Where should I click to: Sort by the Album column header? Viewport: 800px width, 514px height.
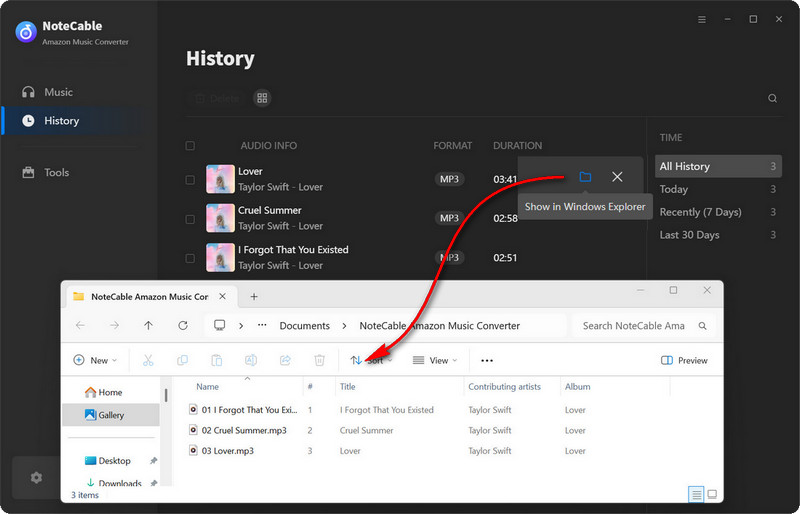(x=578, y=387)
